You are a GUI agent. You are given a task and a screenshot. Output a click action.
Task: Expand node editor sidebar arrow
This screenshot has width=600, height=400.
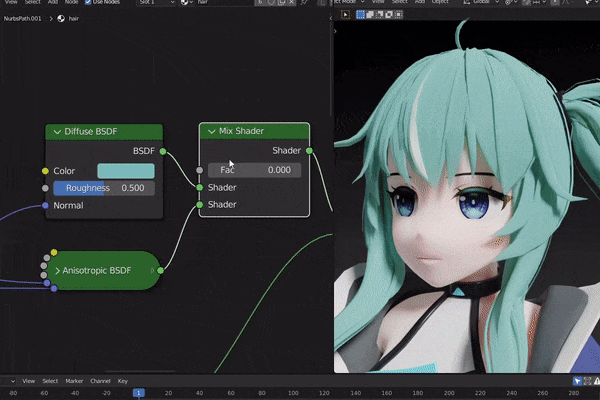pyautogui.click(x=331, y=18)
